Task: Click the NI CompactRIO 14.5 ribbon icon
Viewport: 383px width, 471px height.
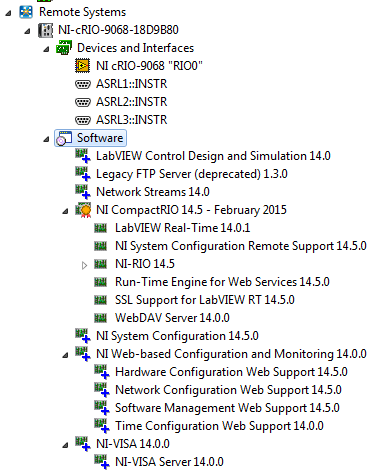Action: coord(83,210)
